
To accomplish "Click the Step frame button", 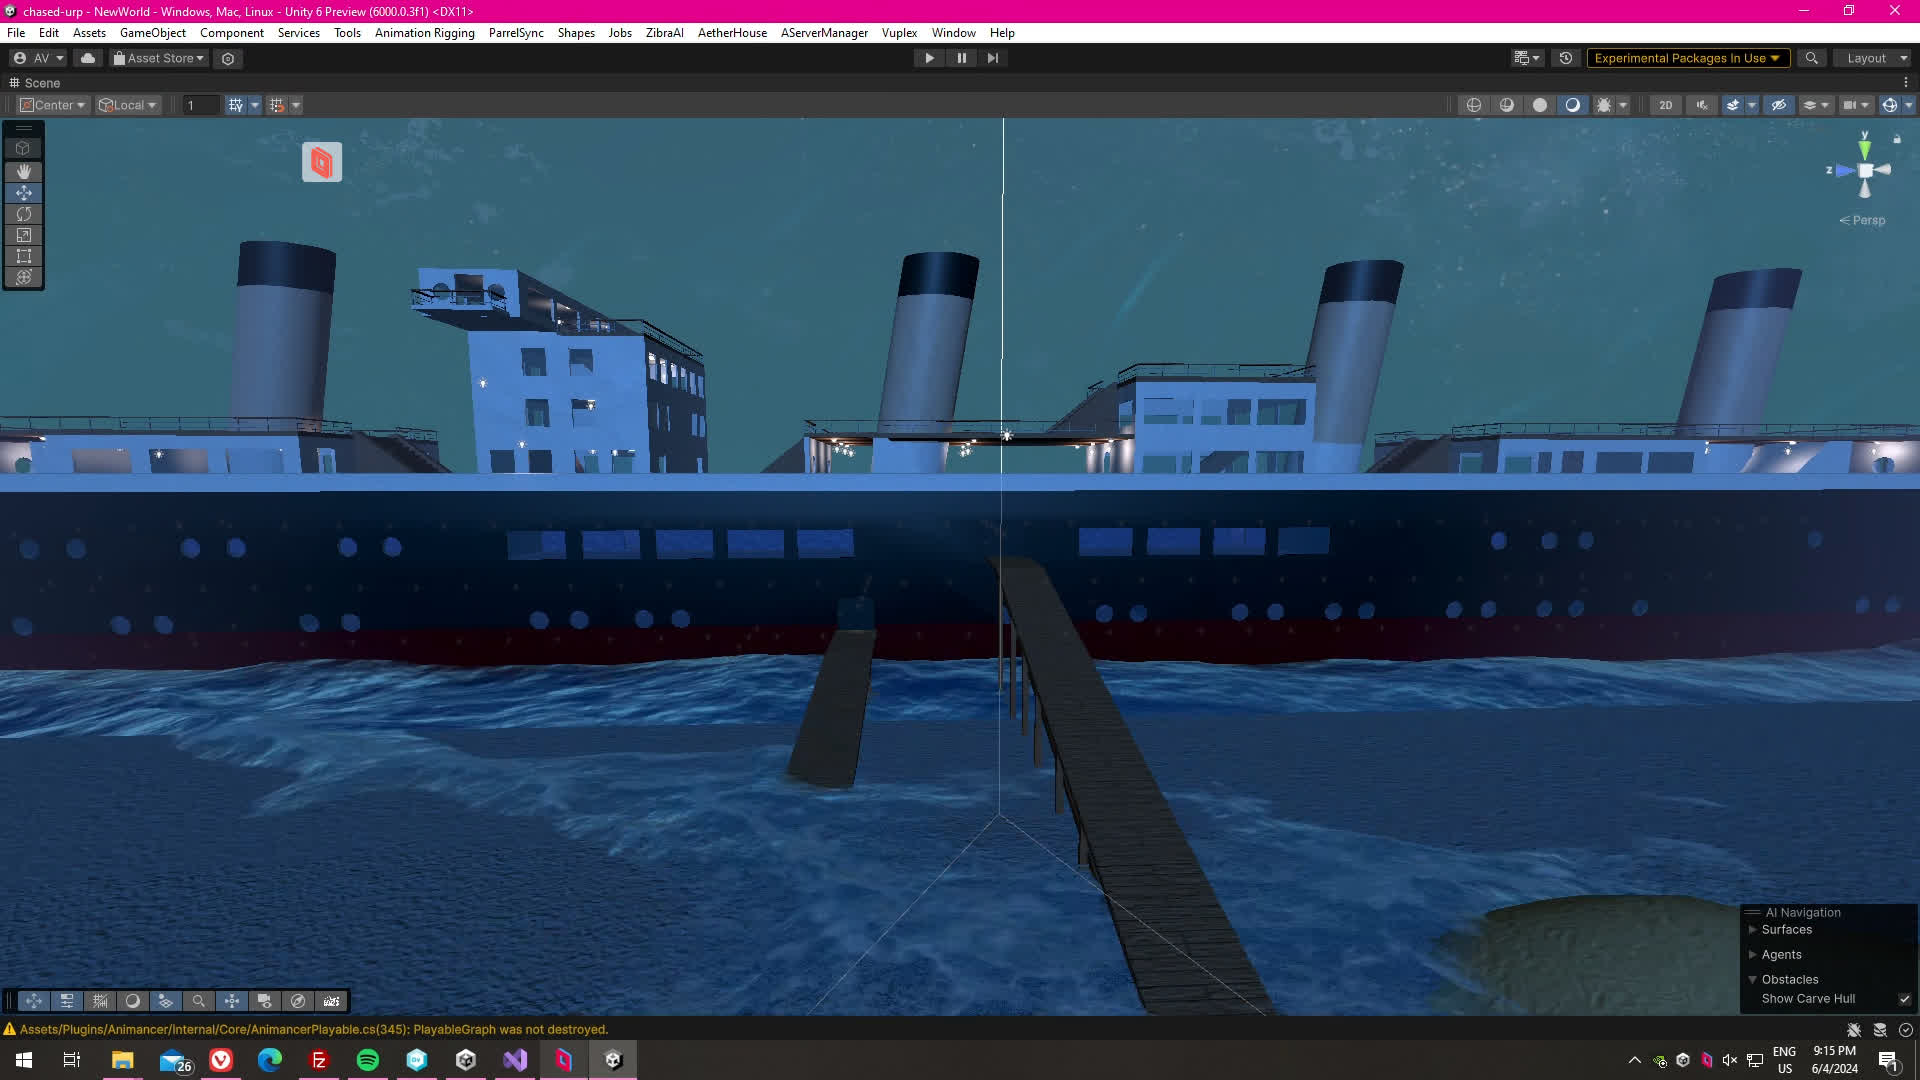I will coord(992,58).
